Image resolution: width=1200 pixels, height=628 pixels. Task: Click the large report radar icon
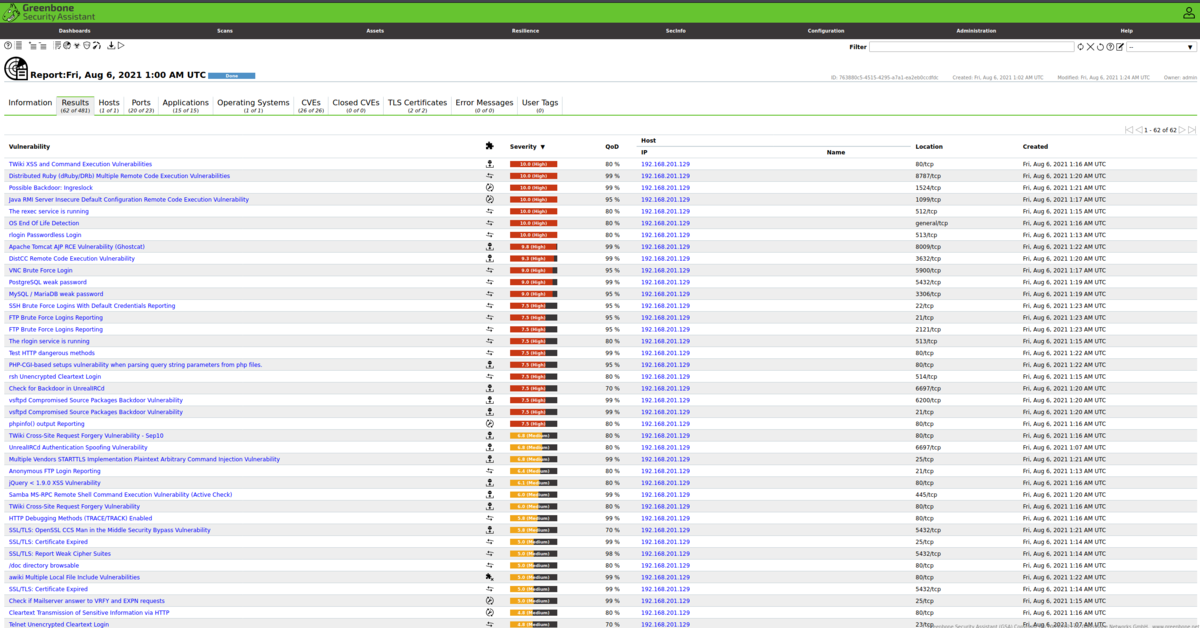tap(16, 69)
